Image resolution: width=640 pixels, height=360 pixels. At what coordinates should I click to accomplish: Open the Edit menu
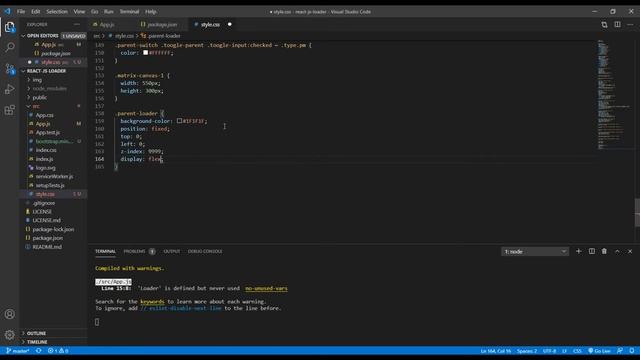pos(36,11)
